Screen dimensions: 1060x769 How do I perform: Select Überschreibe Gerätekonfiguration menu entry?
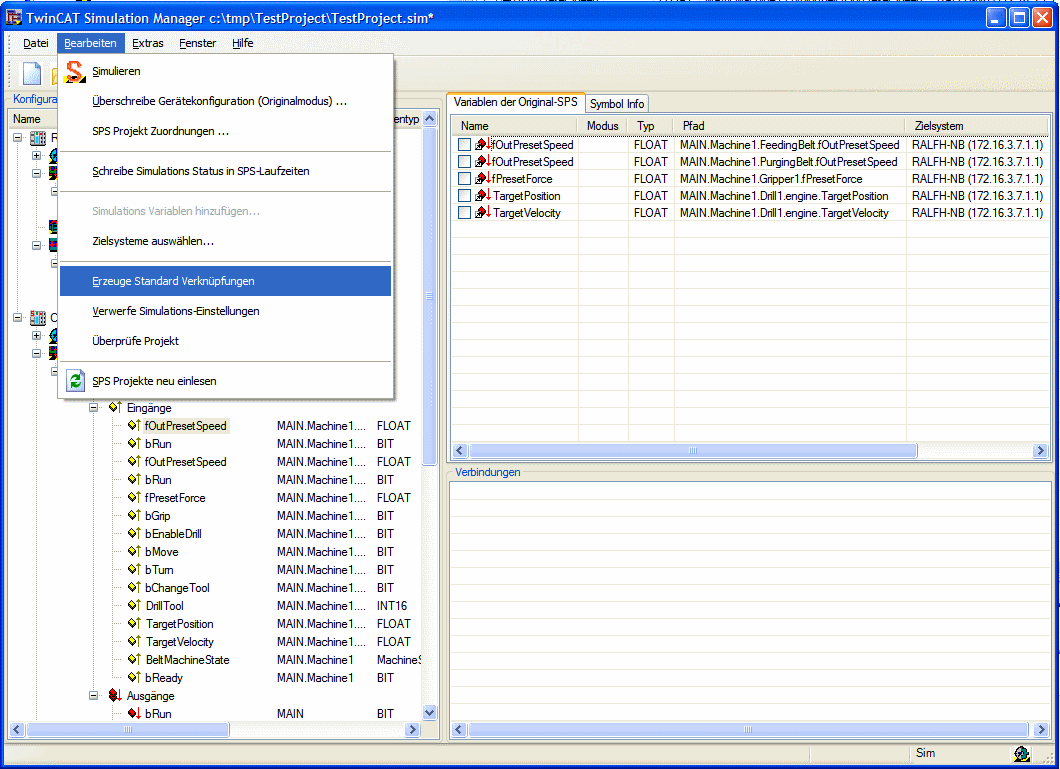point(225,101)
